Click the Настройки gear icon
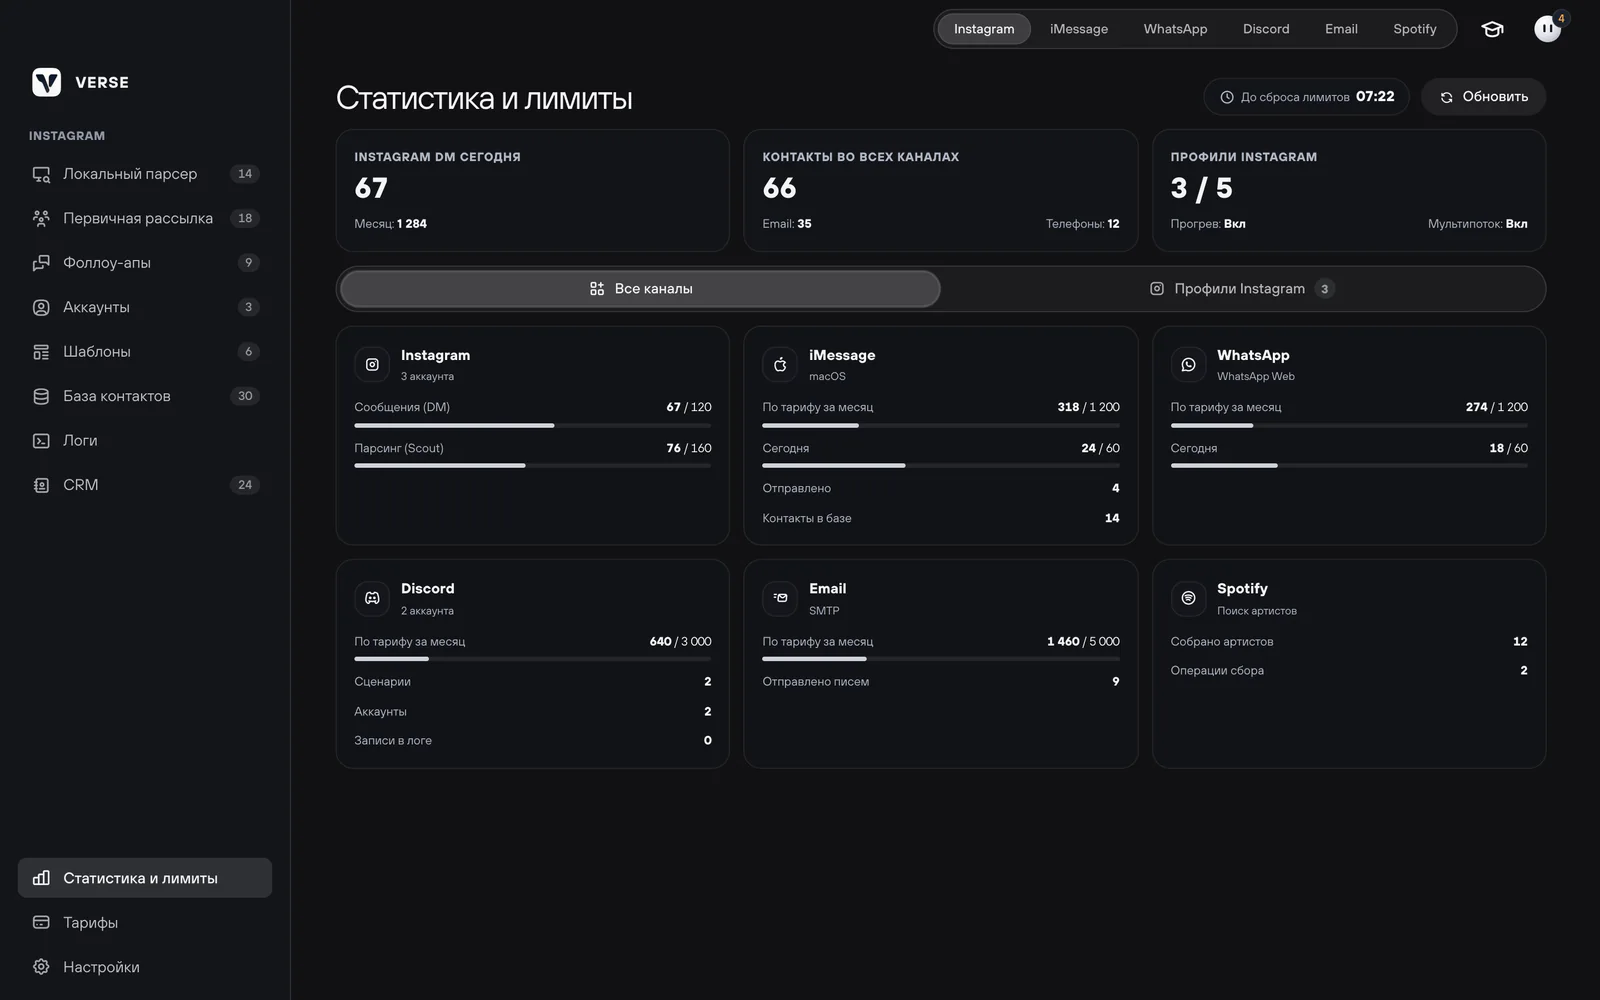The height and width of the screenshot is (1000, 1600). 41,967
